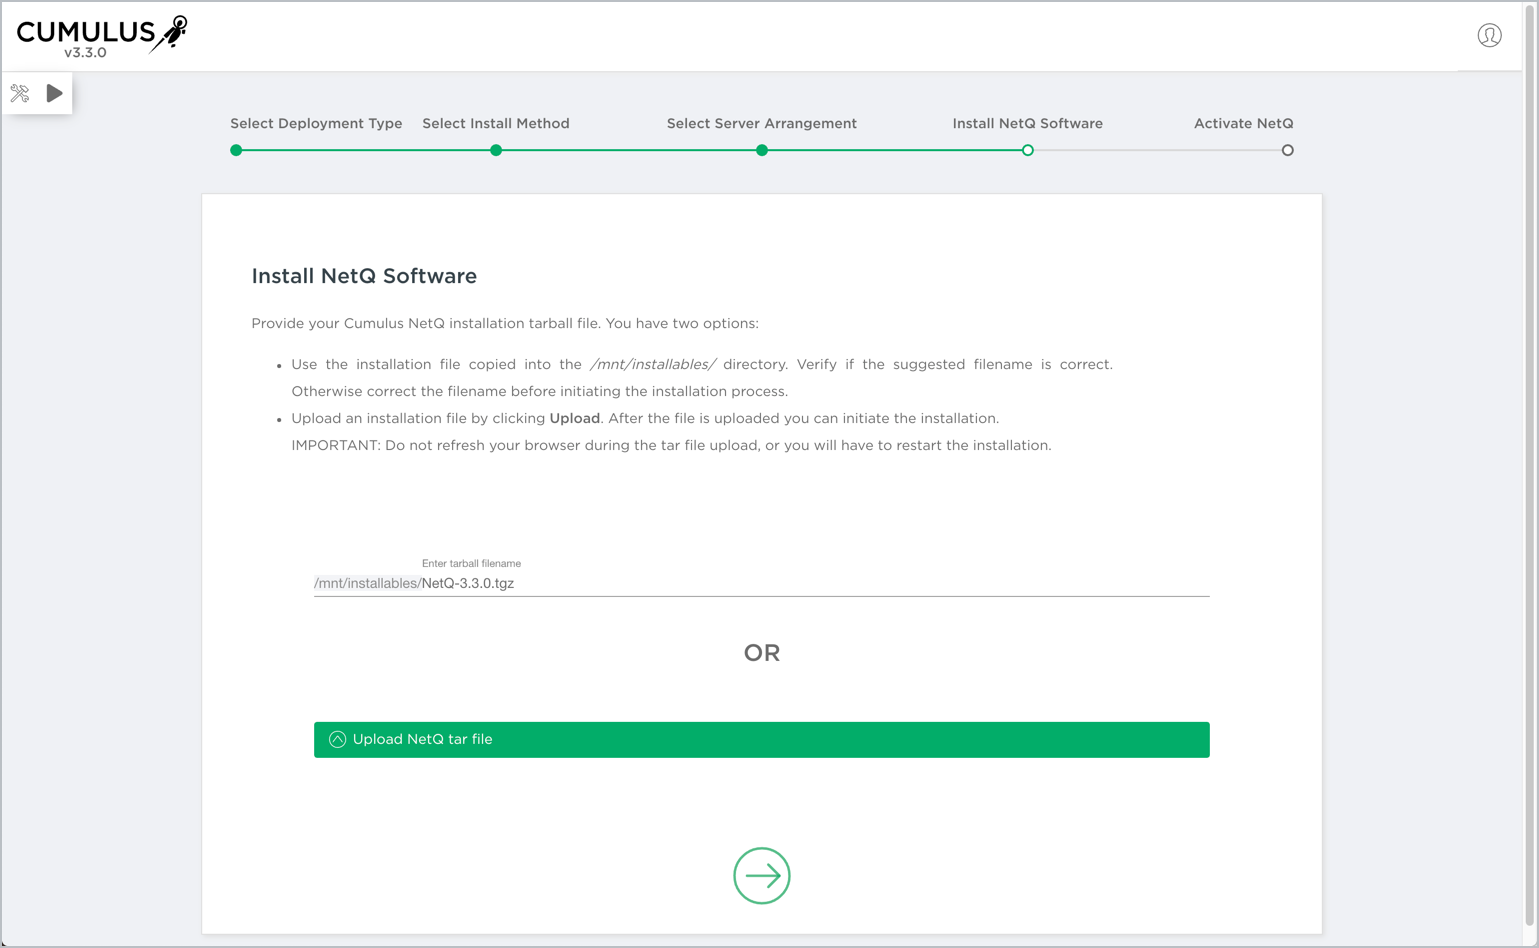Screen dimensions: 1539x948
Task: Click the Install NetQ Software step circle
Action: coord(1027,150)
